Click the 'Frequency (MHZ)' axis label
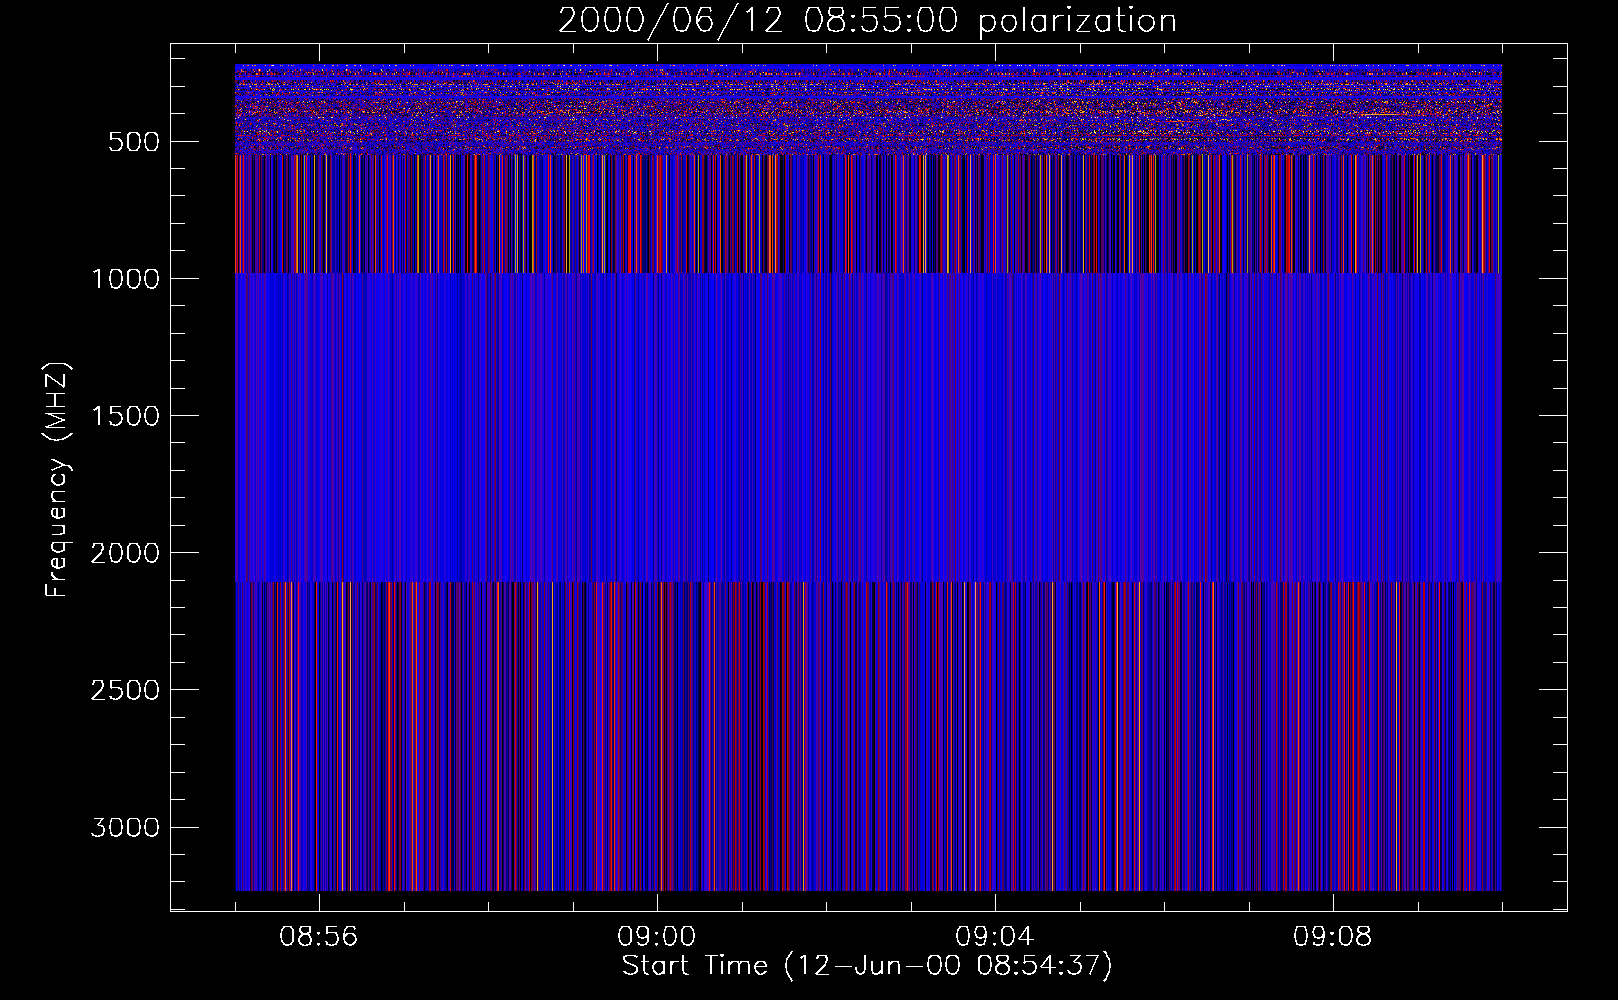 pos(58,480)
